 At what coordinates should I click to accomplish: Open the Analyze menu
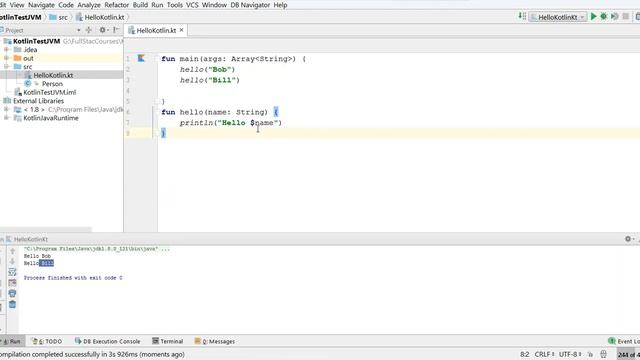pyautogui.click(x=89, y=5)
